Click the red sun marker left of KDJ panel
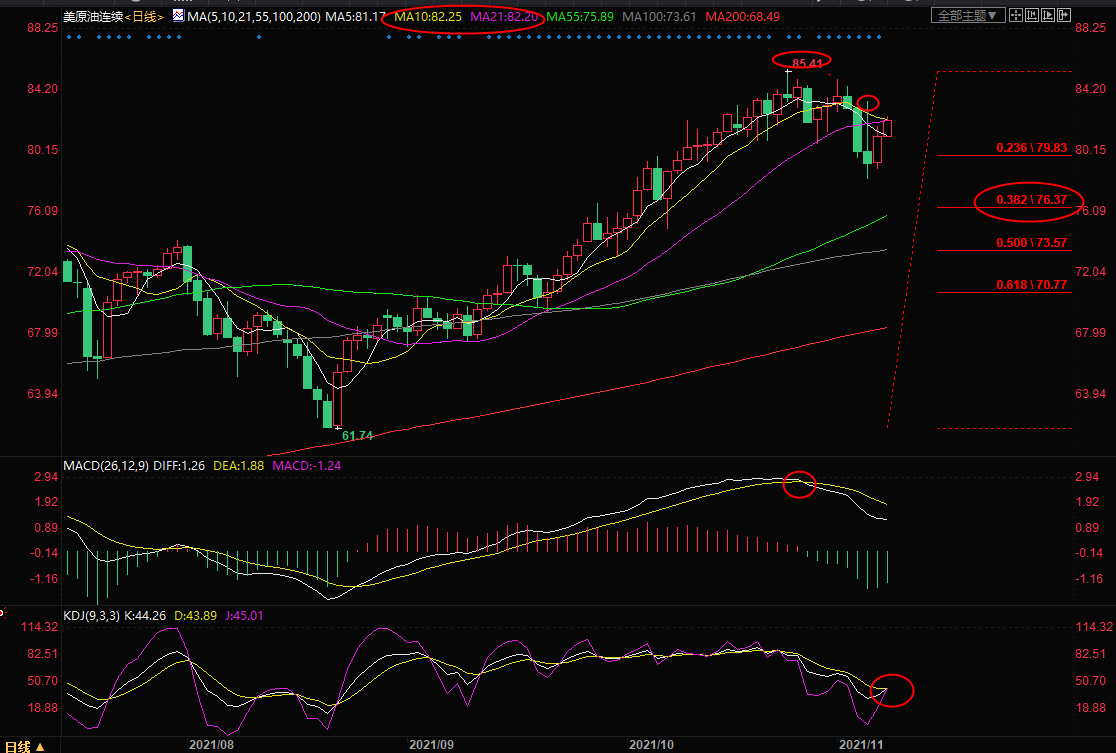 coord(3,610)
